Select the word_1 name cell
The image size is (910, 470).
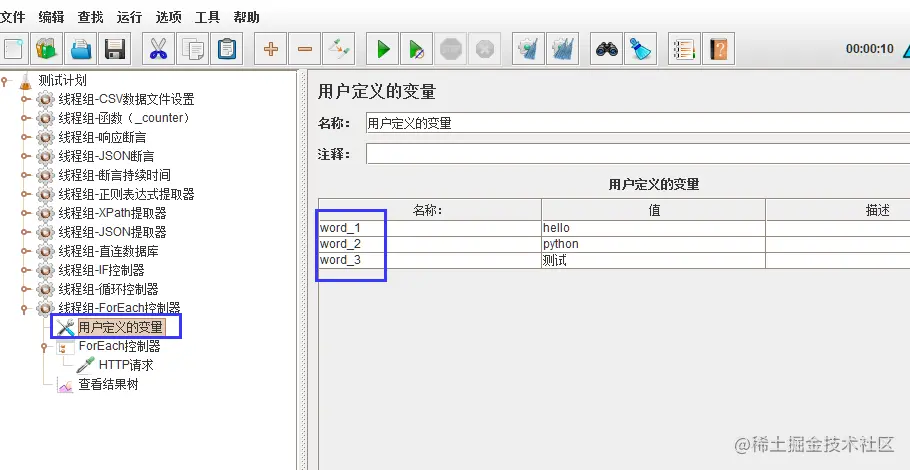[x=429, y=228]
